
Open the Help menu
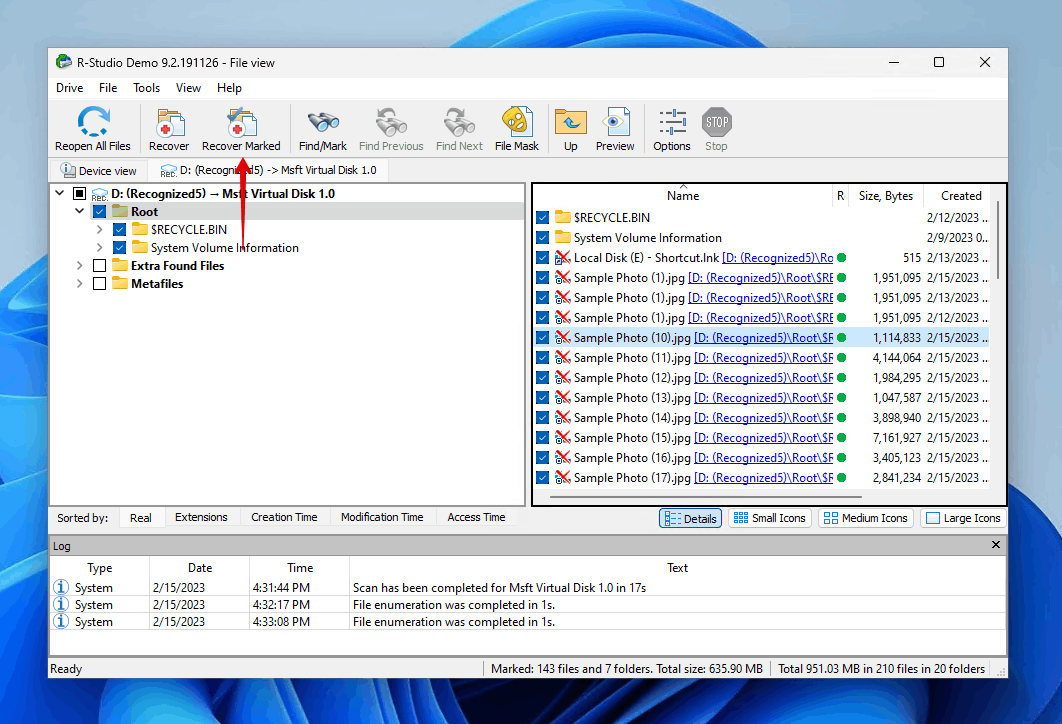coord(229,87)
